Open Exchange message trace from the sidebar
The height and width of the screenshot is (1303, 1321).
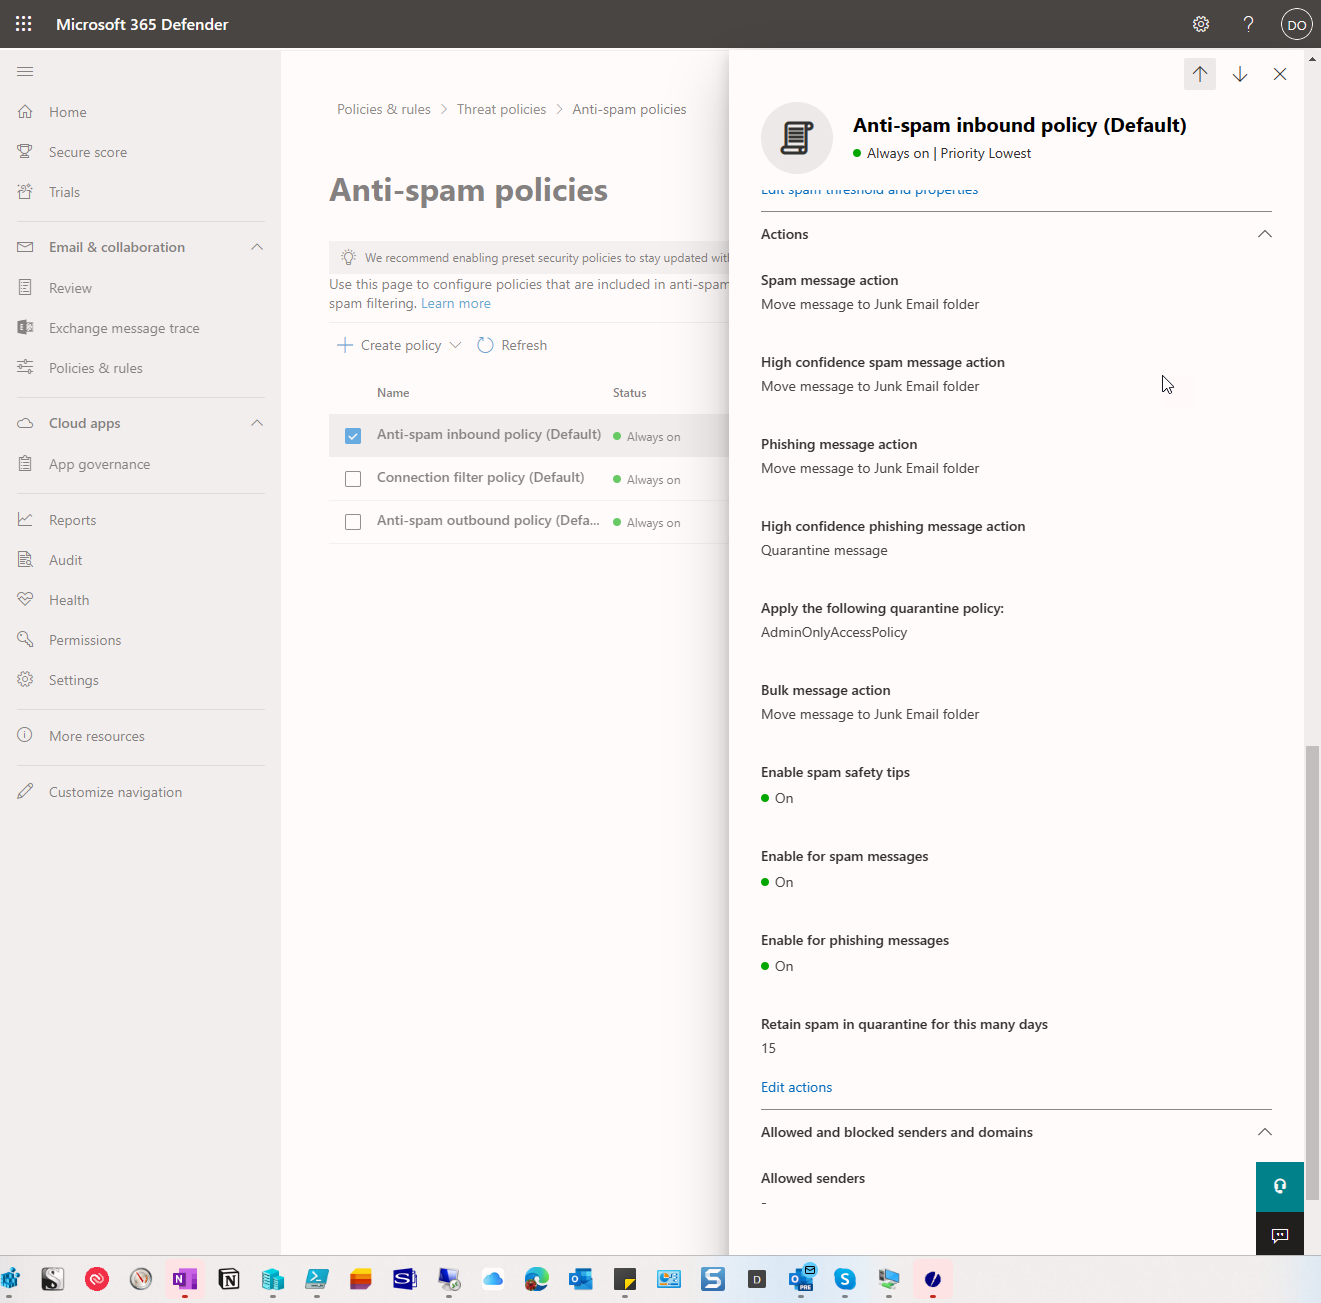[x=25, y=327]
